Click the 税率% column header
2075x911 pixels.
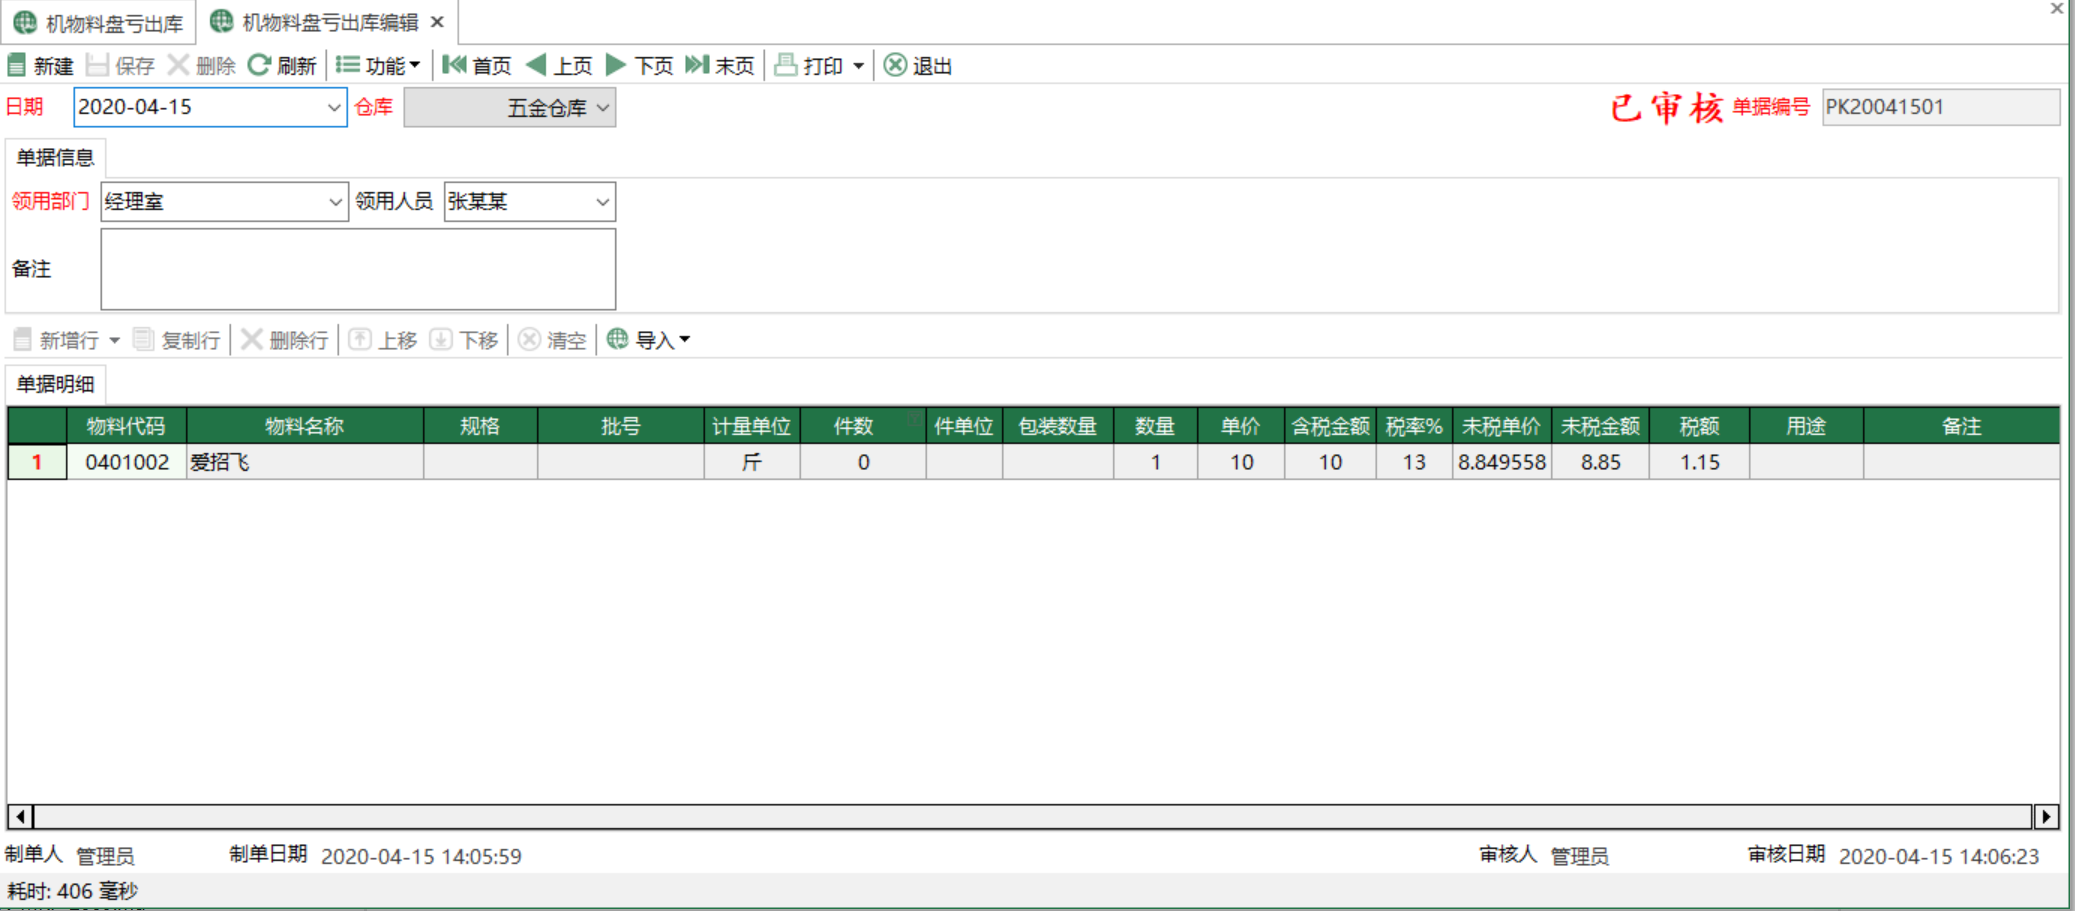pyautogui.click(x=1414, y=426)
